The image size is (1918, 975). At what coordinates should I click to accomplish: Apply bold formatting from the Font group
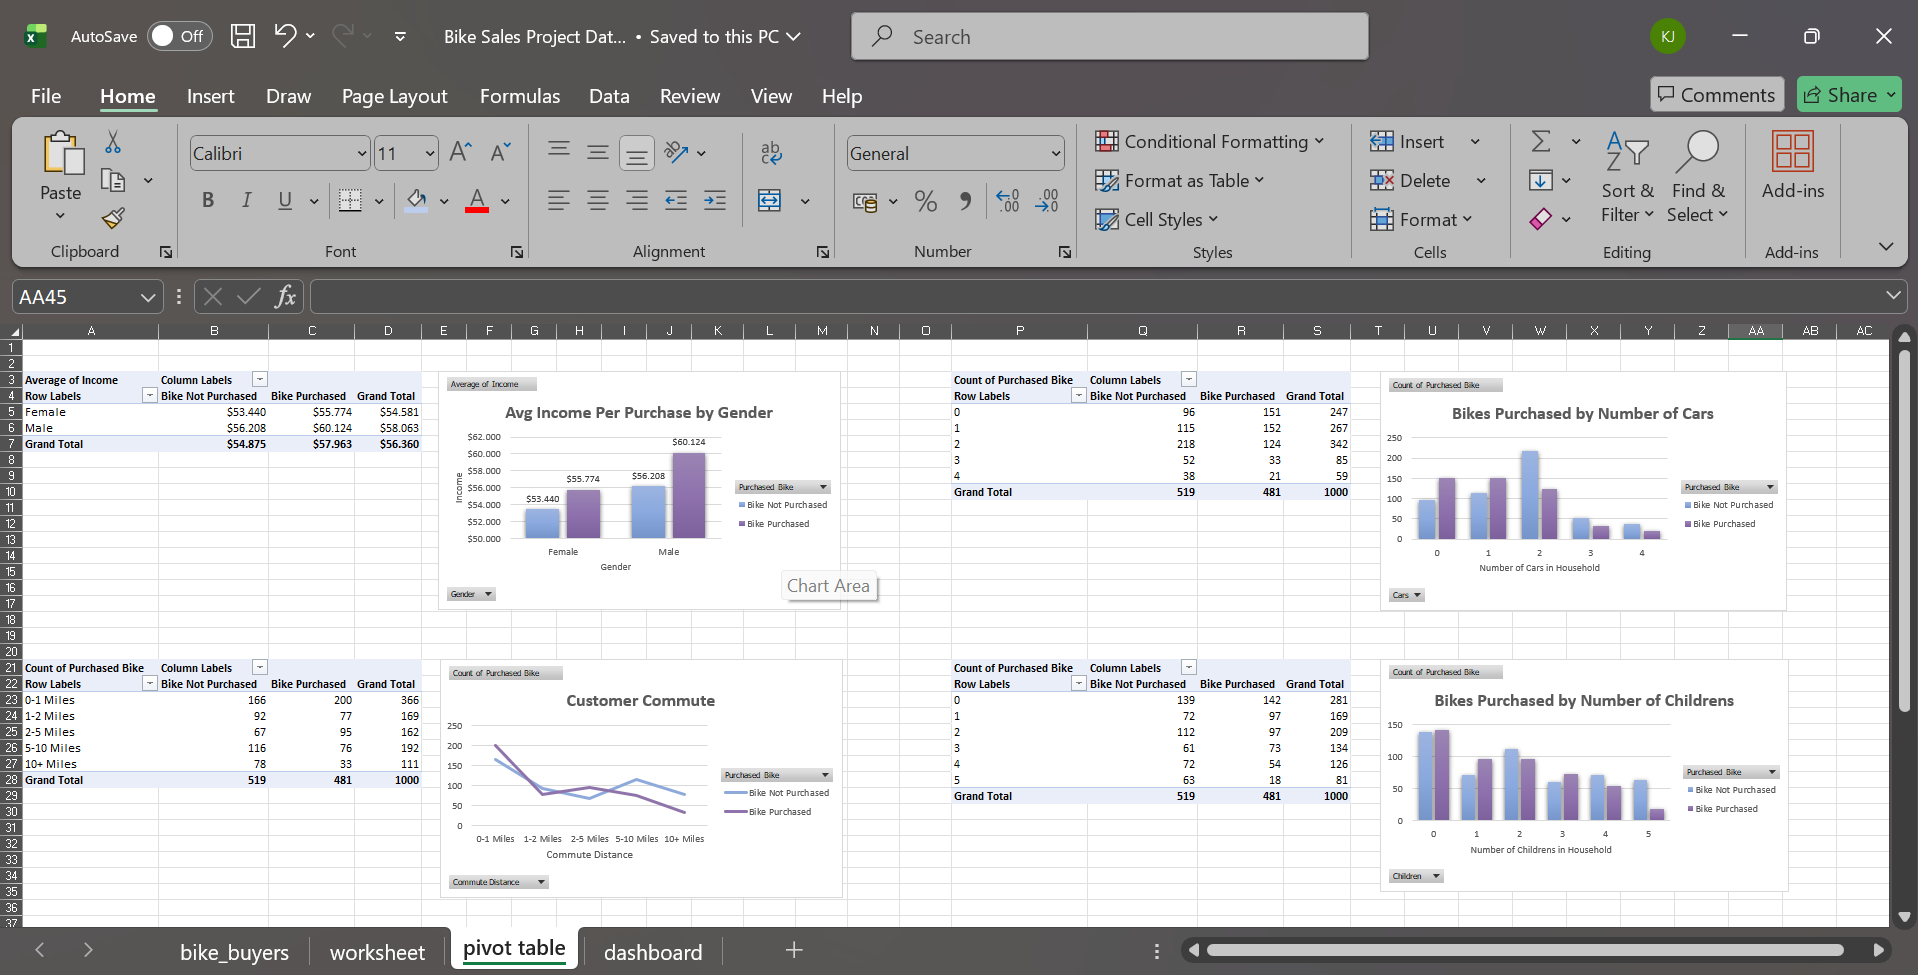pos(207,200)
